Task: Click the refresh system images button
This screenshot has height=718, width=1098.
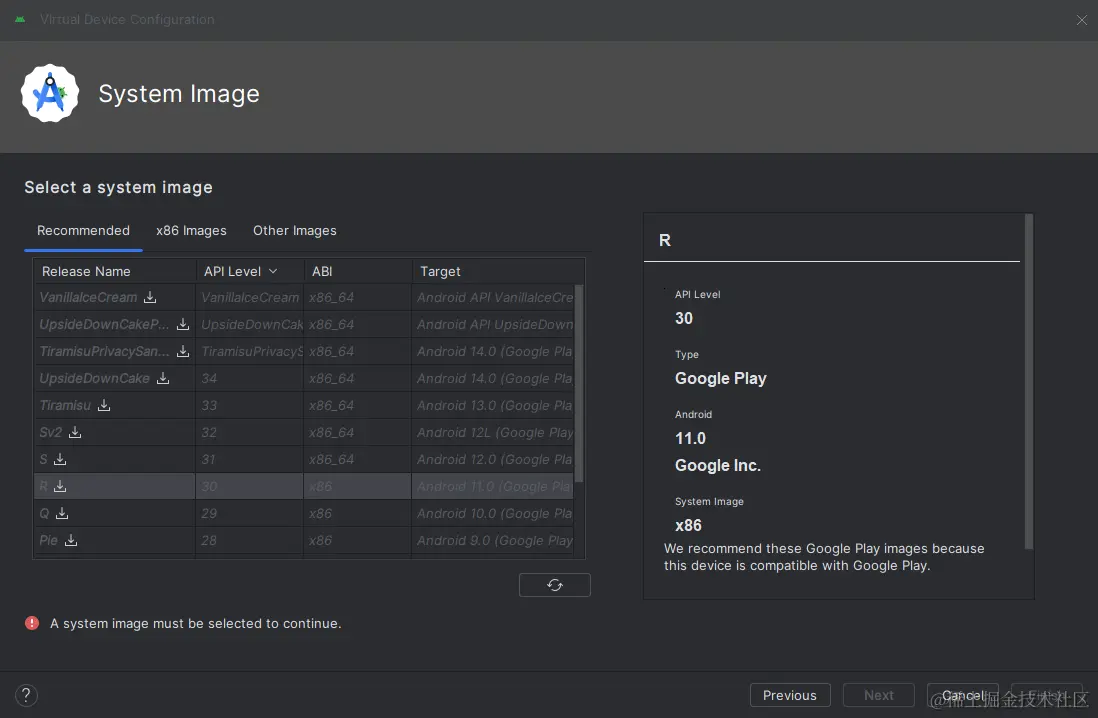Action: (x=555, y=585)
